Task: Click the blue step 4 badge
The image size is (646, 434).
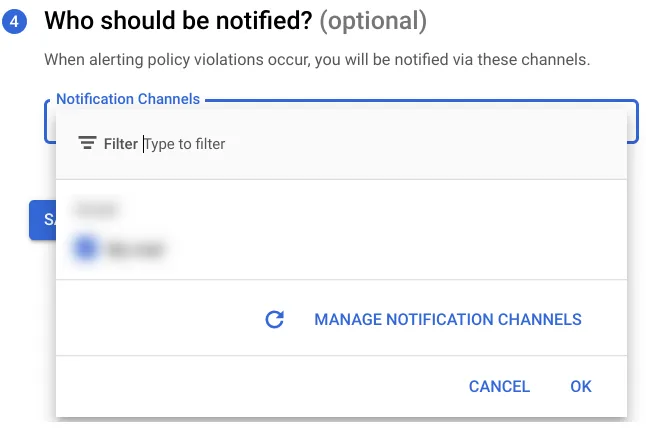Action: 14,19
